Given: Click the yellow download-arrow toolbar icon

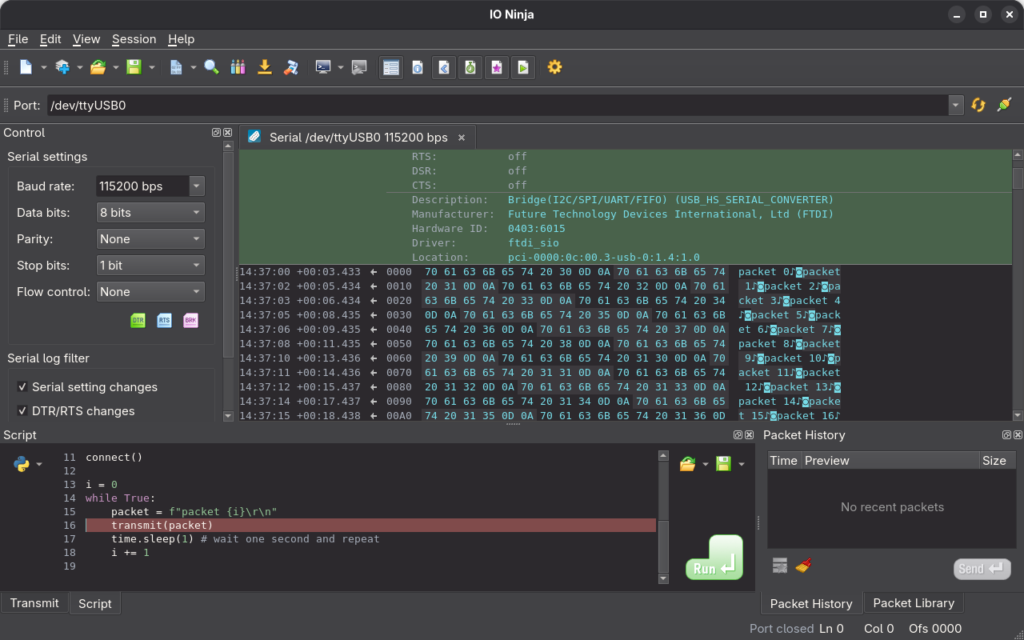Looking at the screenshot, I should [x=264, y=67].
